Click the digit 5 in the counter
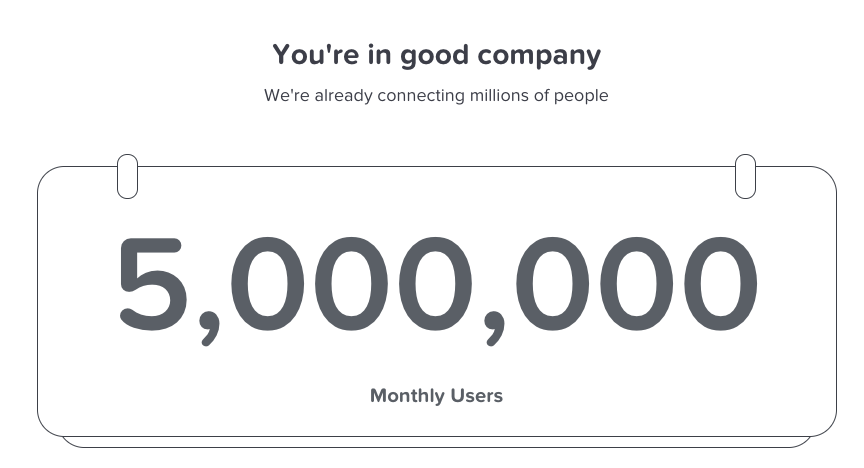The image size is (864, 468). [x=153, y=284]
